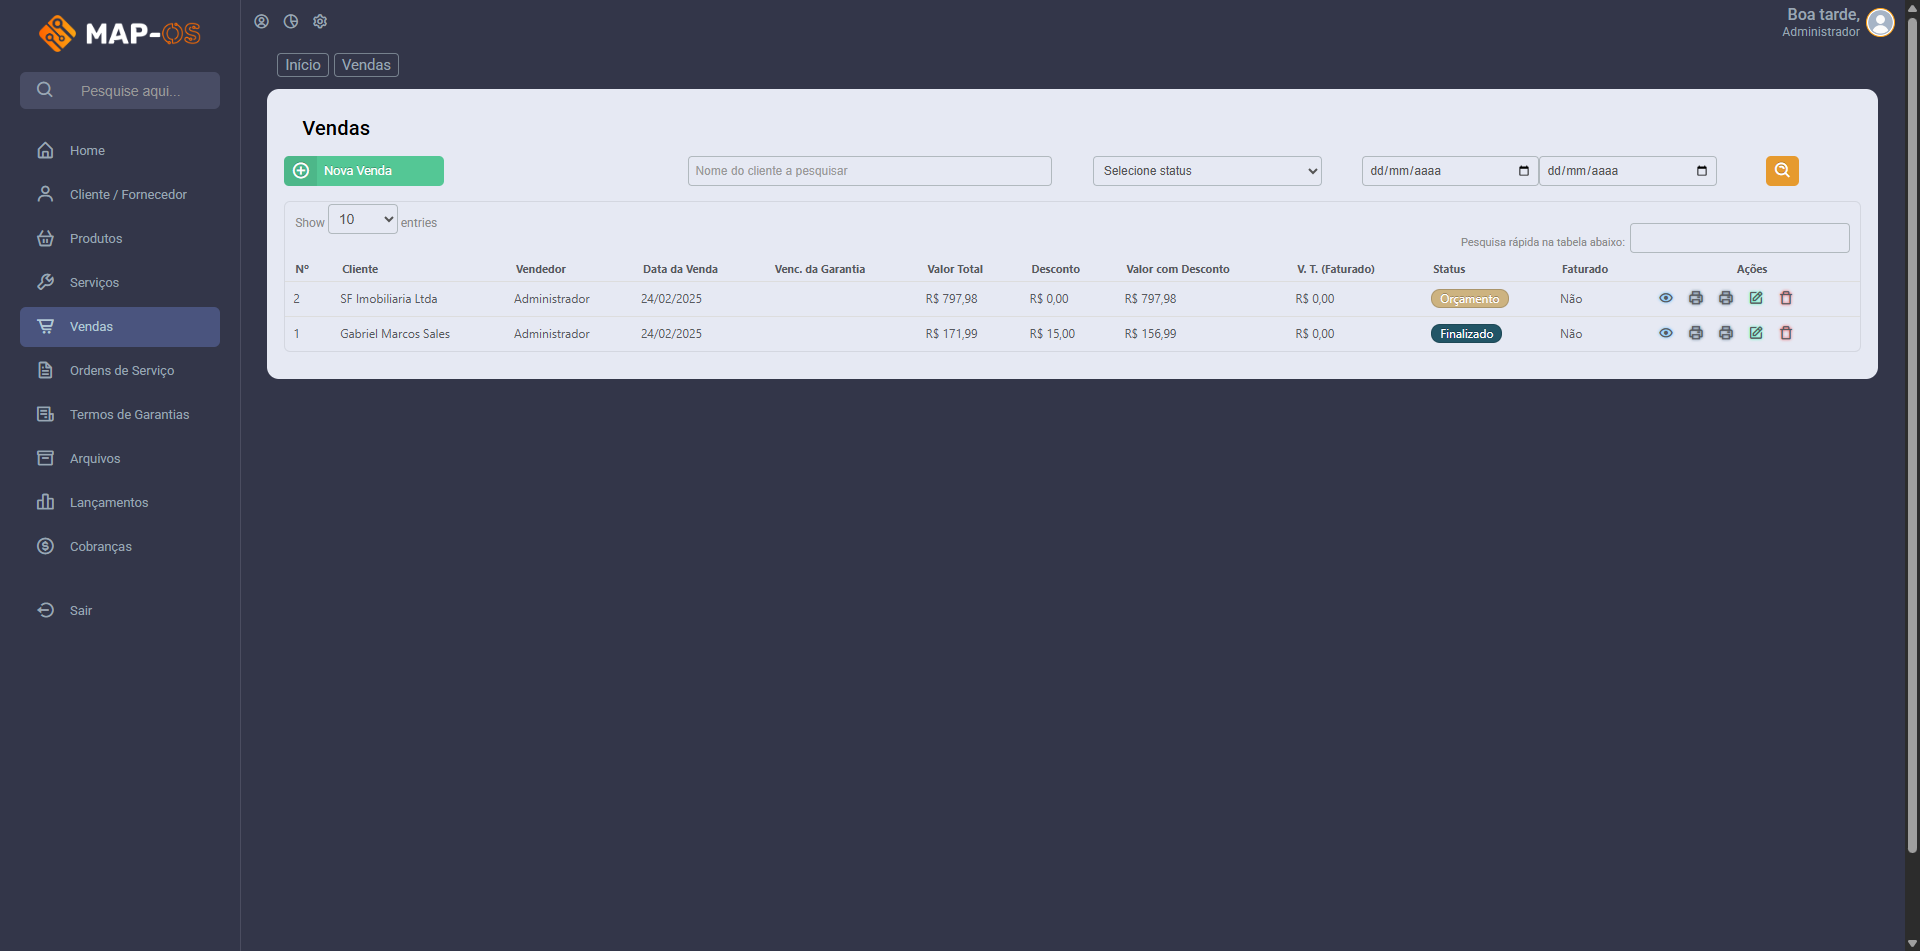The width and height of the screenshot is (1920, 951).
Task: Open Home in the sidebar
Action: (x=120, y=151)
